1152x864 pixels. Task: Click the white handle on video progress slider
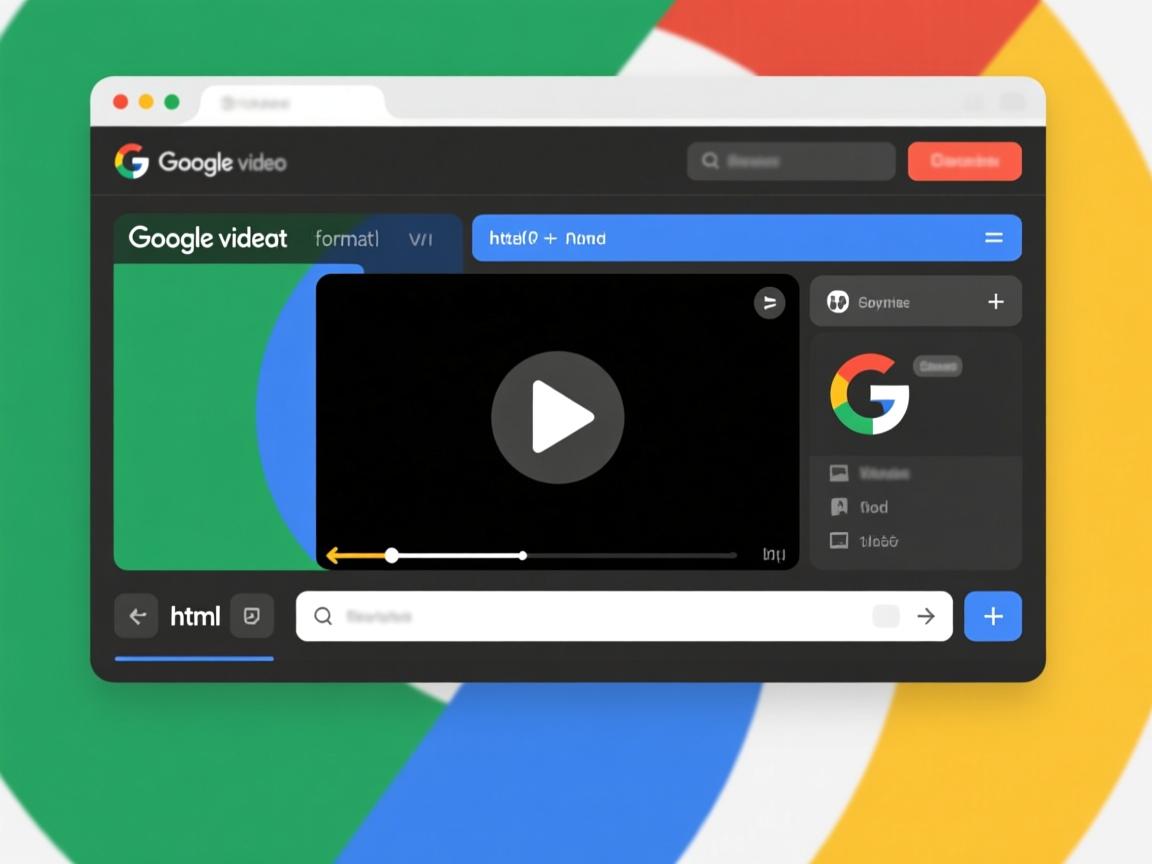(392, 555)
